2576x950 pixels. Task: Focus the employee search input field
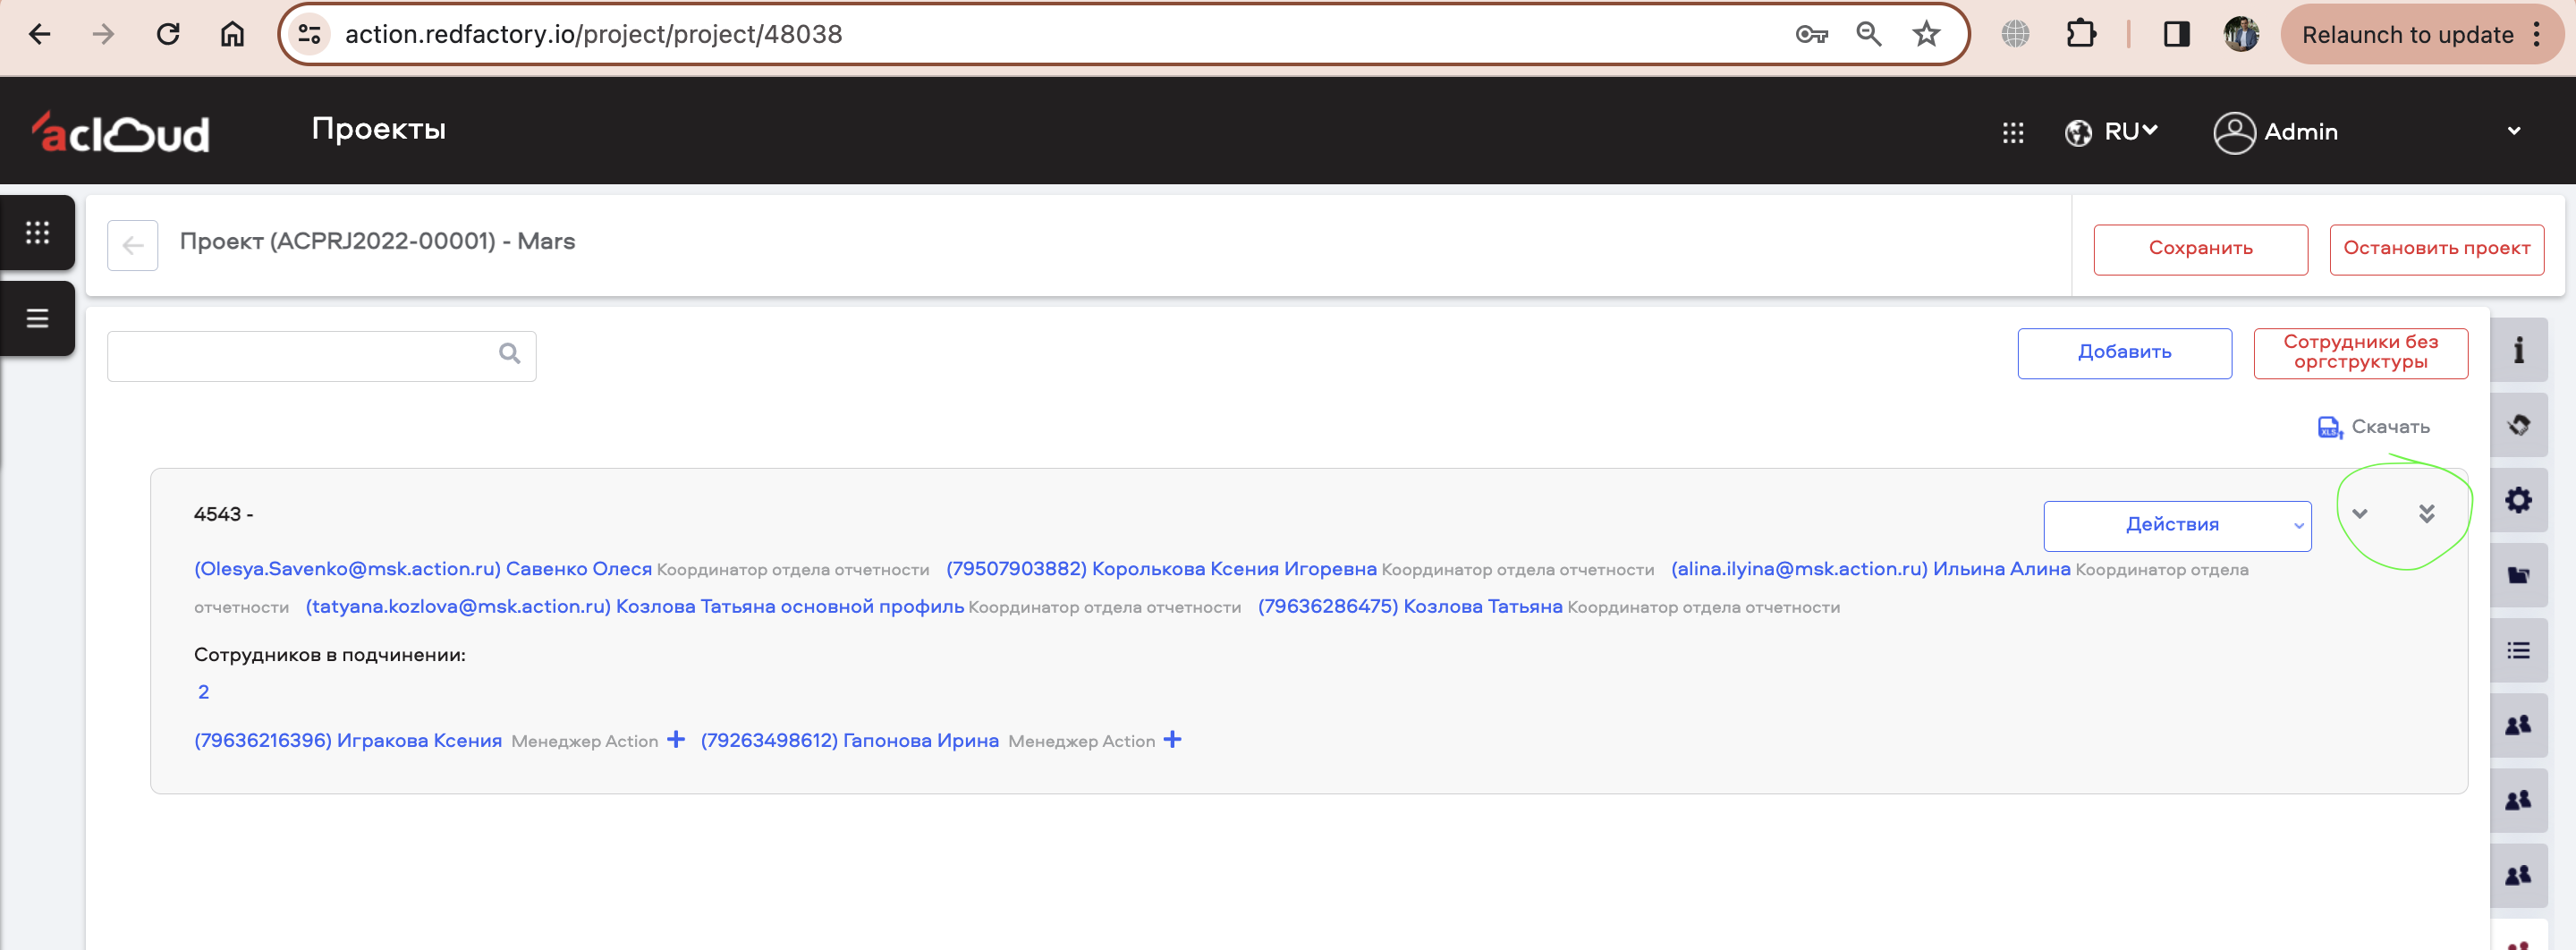click(321, 356)
